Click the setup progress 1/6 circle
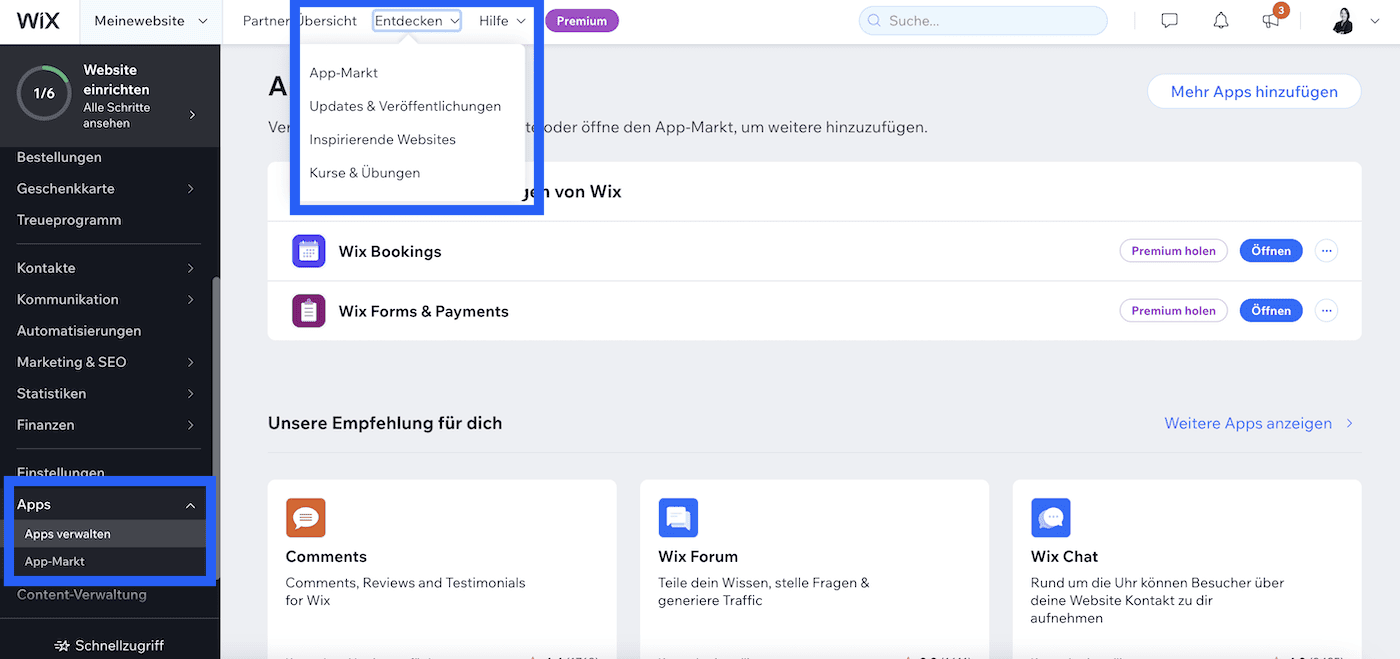 click(x=44, y=93)
